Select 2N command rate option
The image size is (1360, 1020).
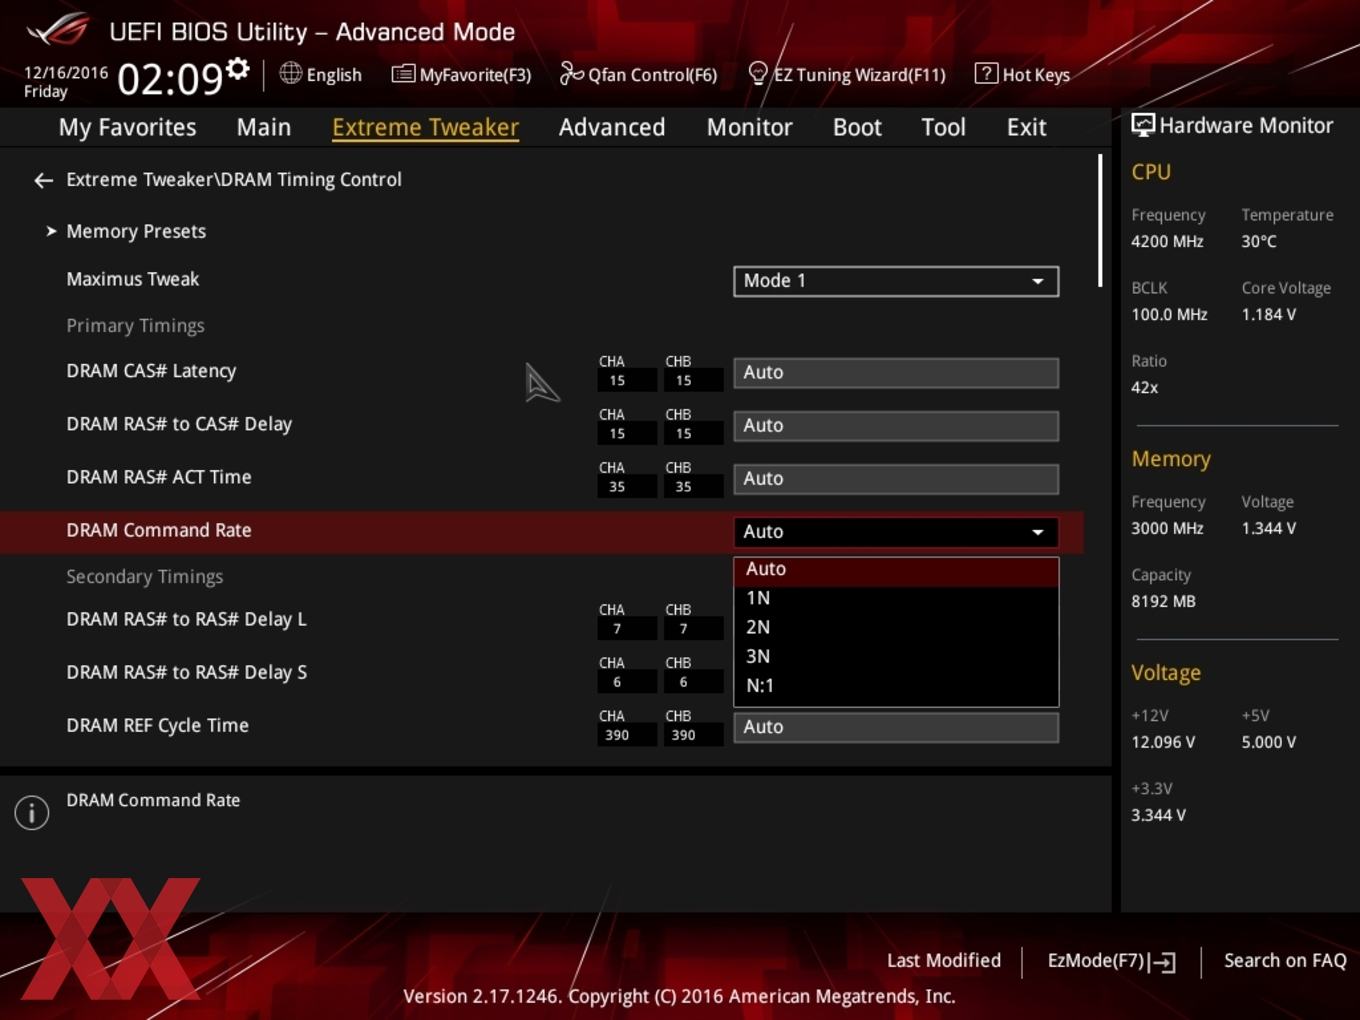(896, 627)
